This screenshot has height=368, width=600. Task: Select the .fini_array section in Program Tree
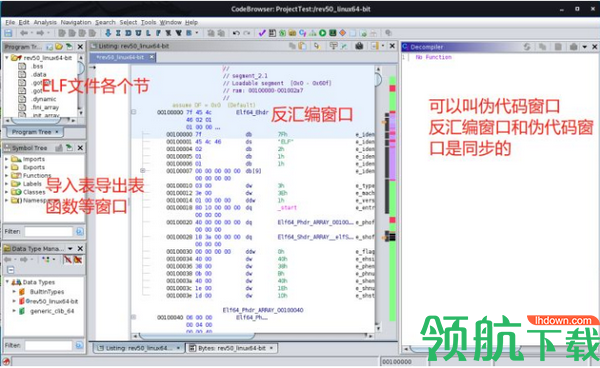45,107
